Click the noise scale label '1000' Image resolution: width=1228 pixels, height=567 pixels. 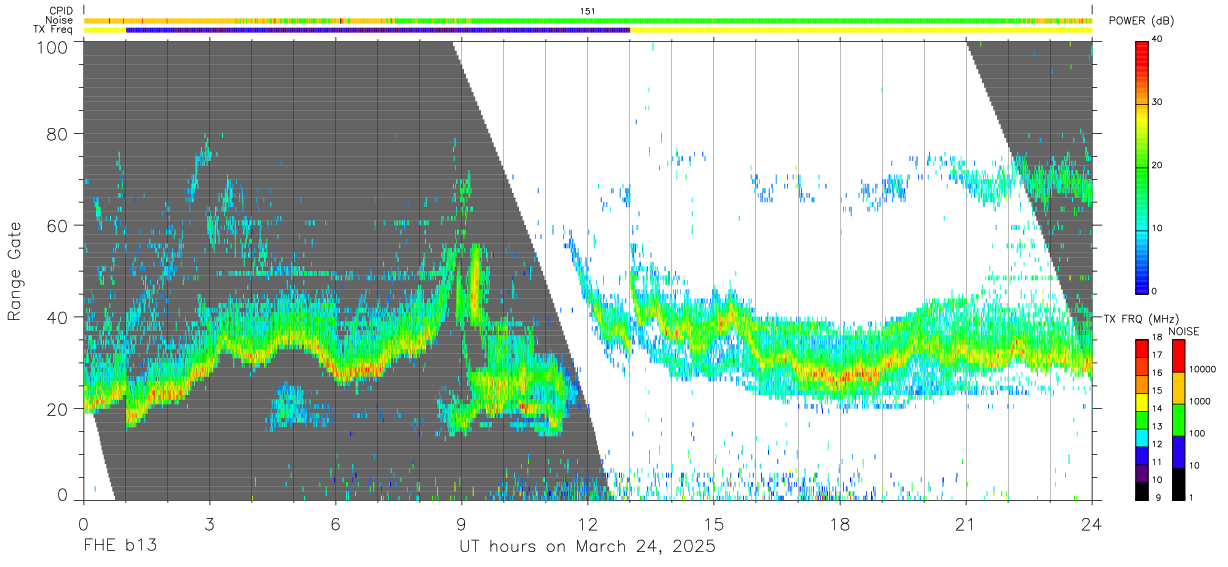pyautogui.click(x=1200, y=401)
